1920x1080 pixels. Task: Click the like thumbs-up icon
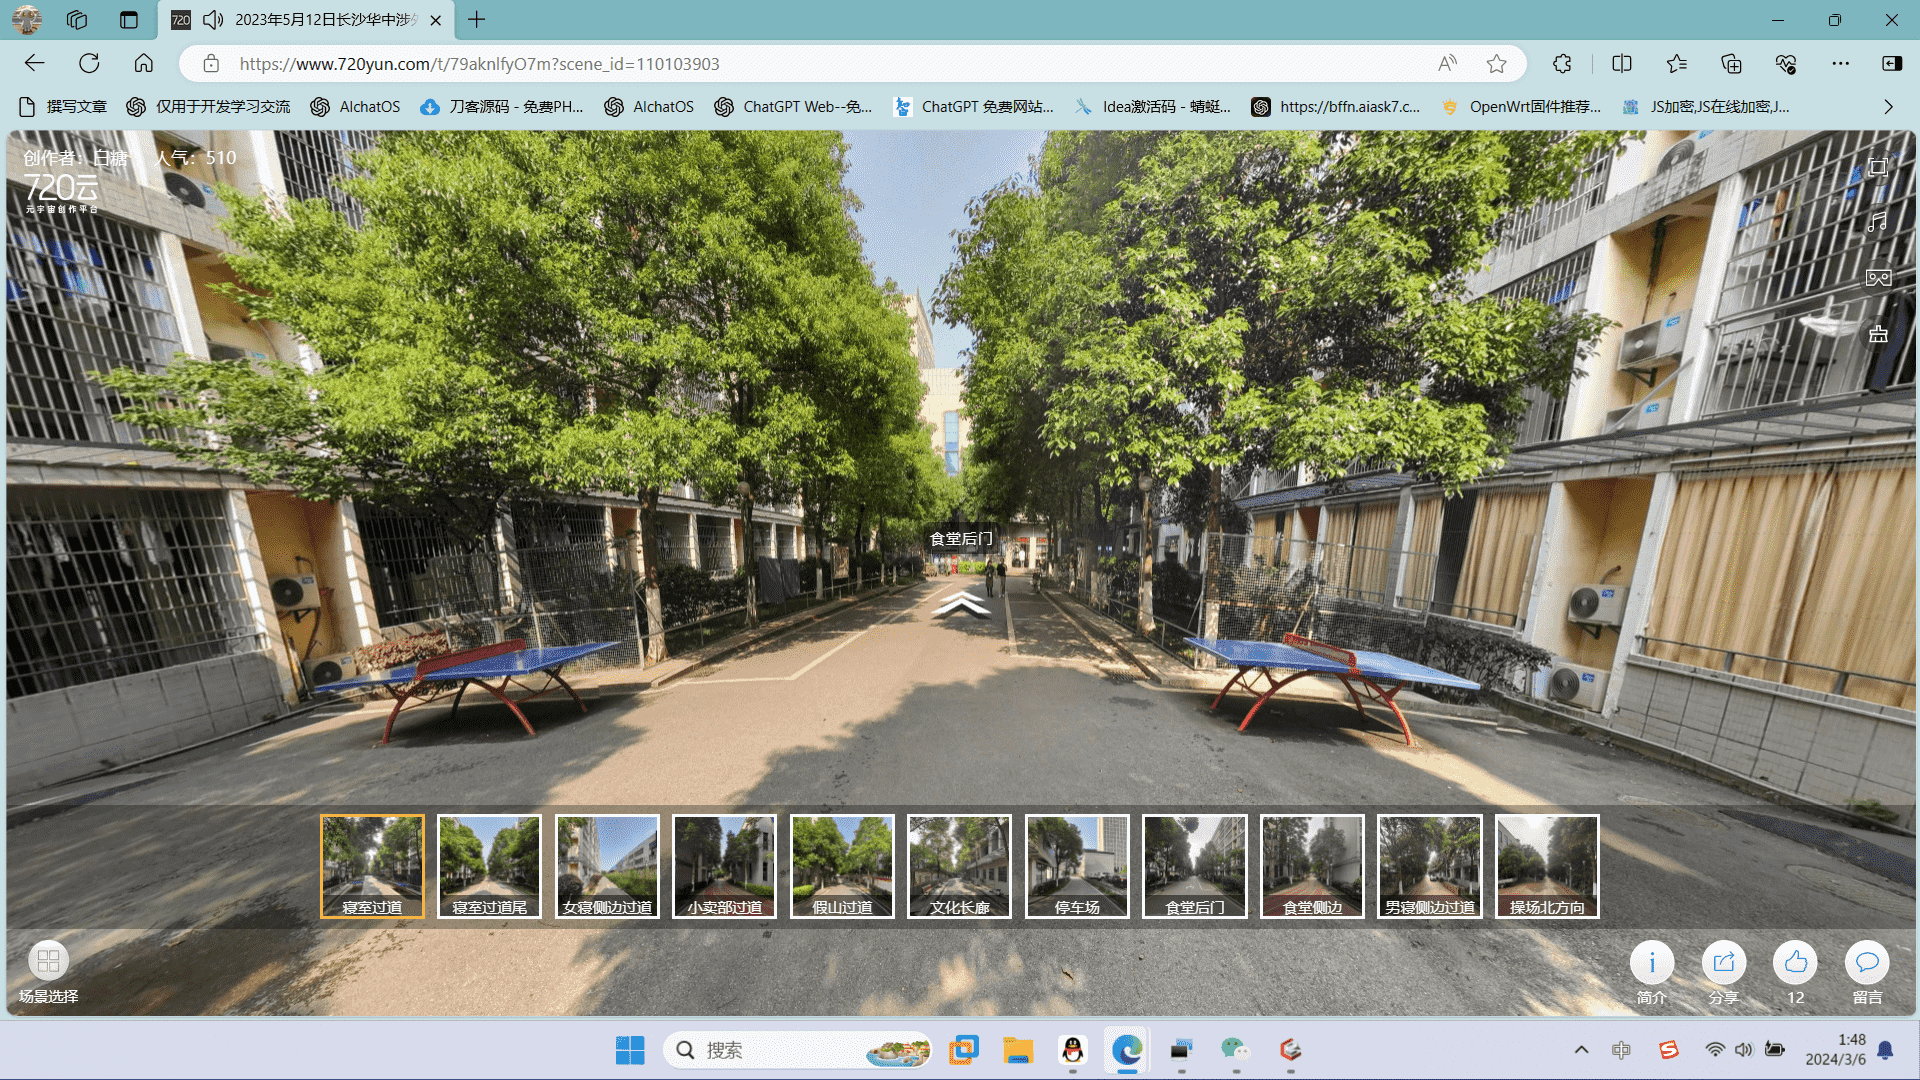1795,962
